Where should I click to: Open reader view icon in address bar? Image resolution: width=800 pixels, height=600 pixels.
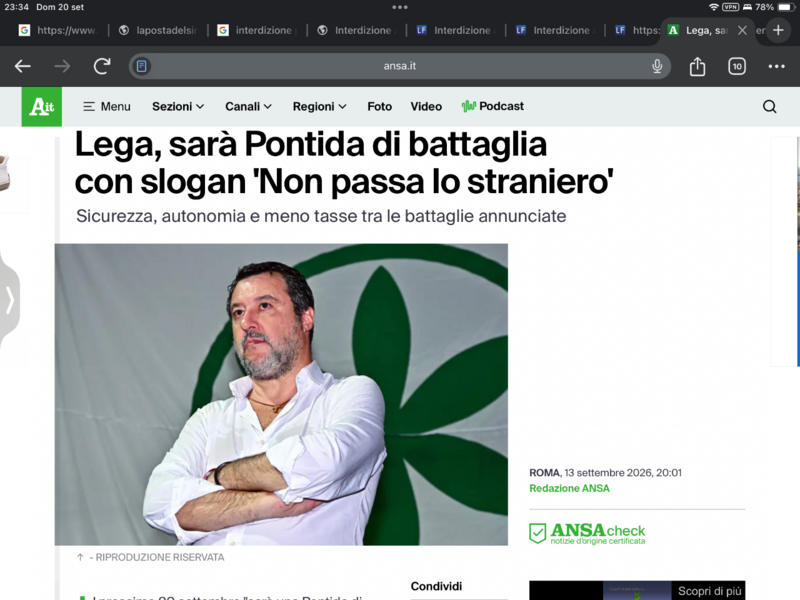[x=142, y=66]
